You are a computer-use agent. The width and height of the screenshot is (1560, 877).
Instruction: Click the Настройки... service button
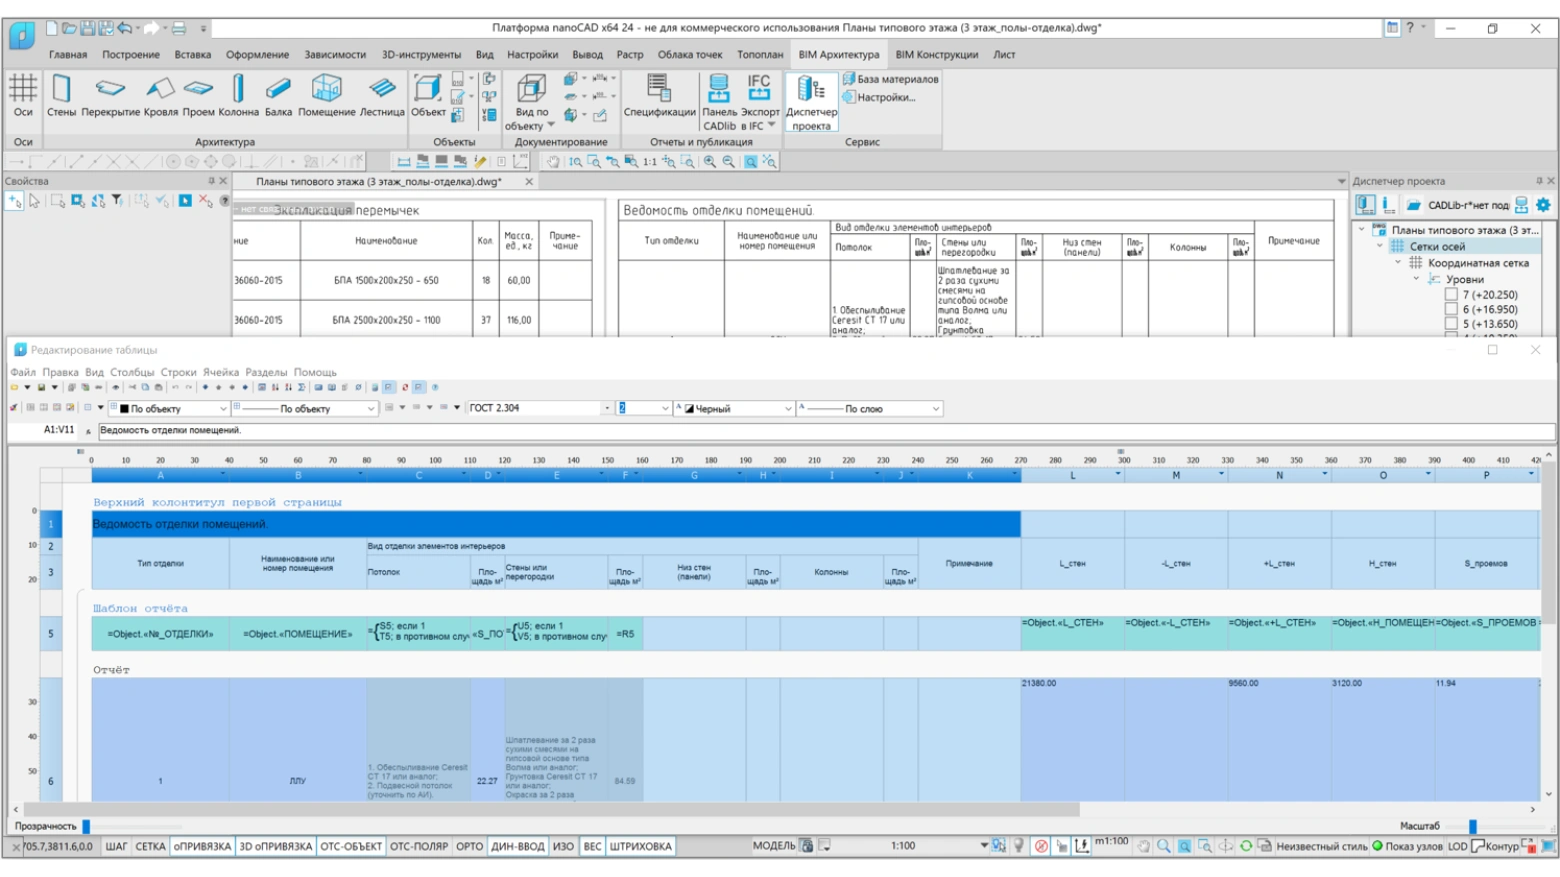(x=879, y=97)
